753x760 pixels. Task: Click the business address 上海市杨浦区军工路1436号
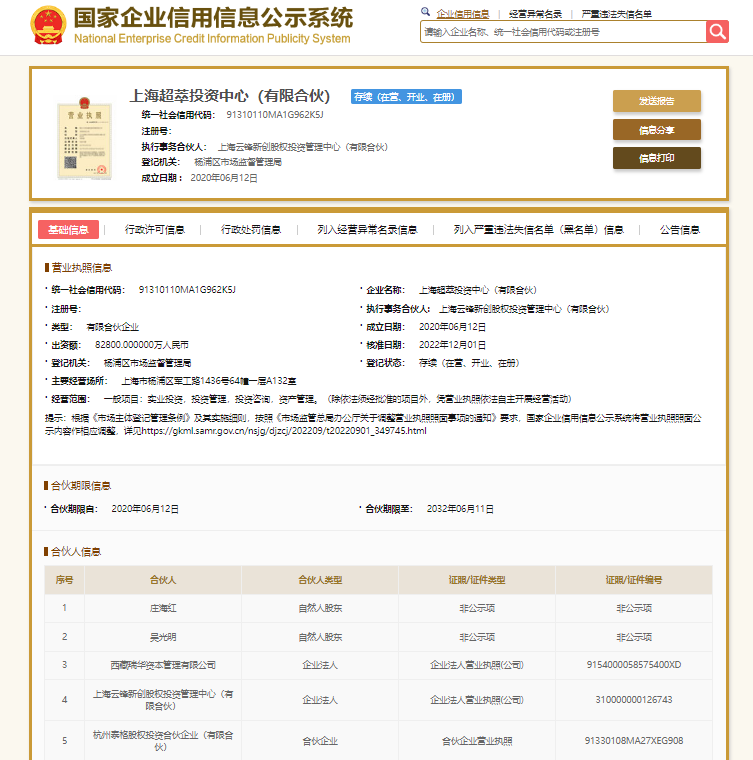208,381
